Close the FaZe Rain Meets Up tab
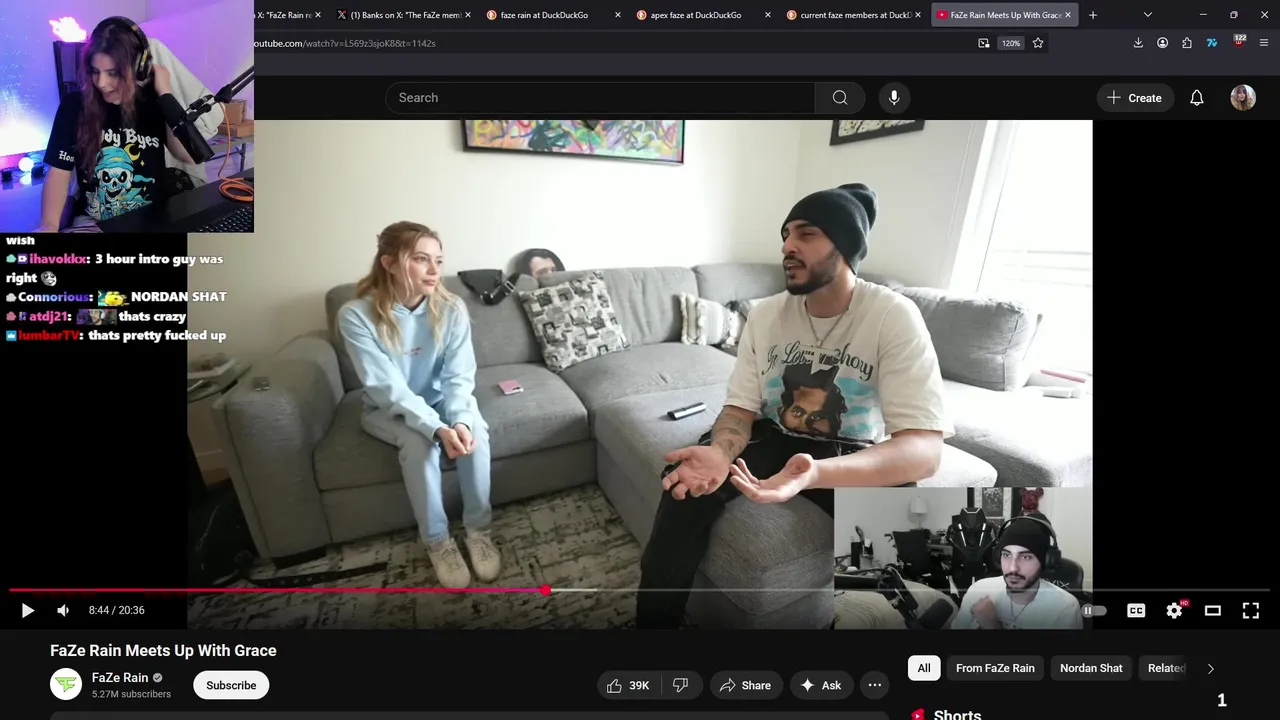Image resolution: width=1280 pixels, height=720 pixels. (1068, 15)
